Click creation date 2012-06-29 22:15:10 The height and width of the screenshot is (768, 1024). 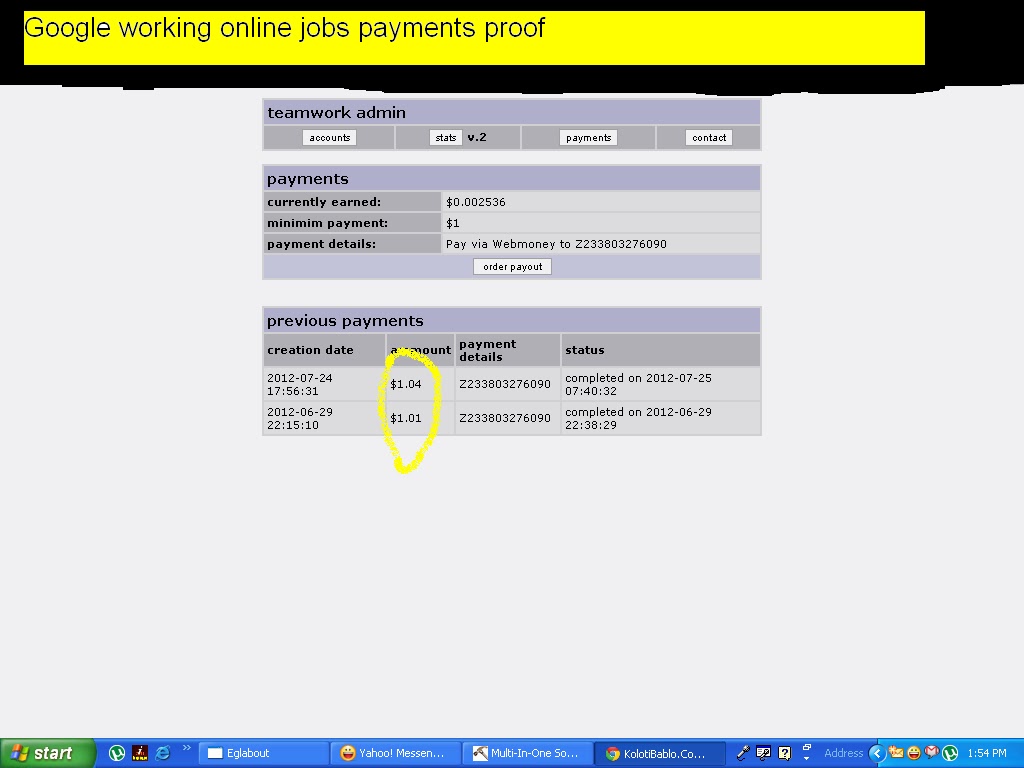click(300, 418)
